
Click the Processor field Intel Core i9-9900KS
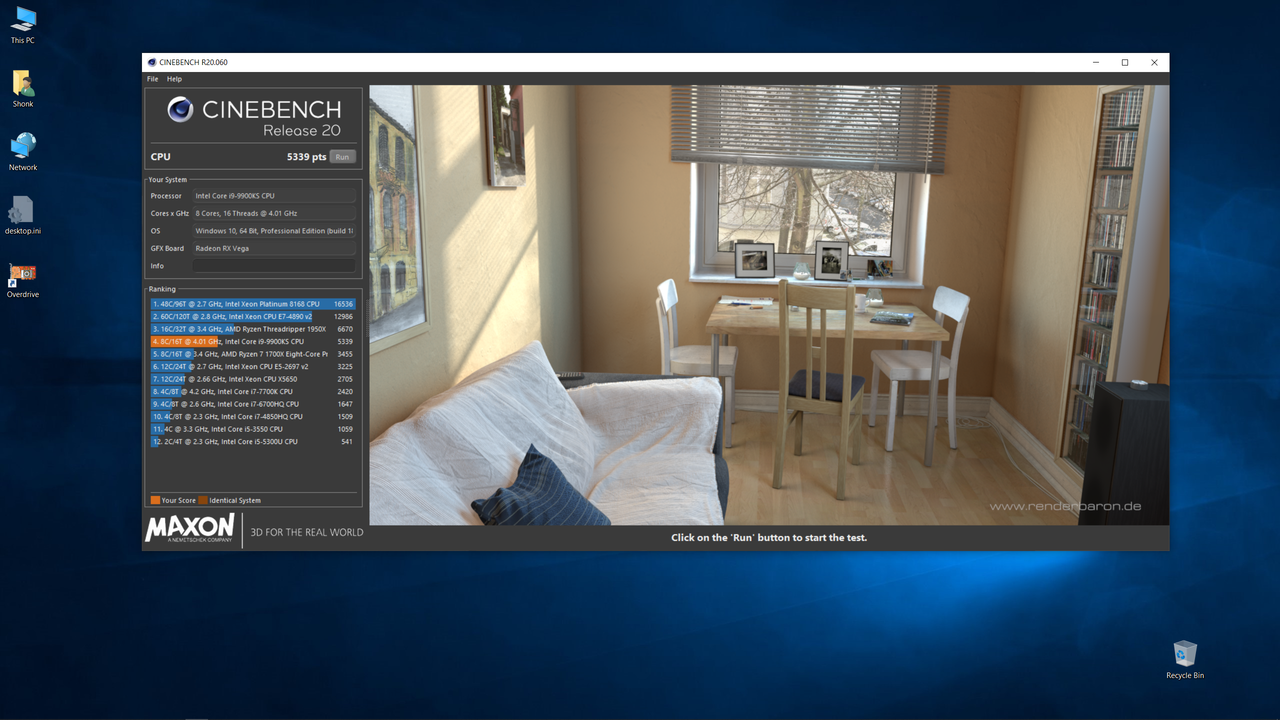pos(274,196)
